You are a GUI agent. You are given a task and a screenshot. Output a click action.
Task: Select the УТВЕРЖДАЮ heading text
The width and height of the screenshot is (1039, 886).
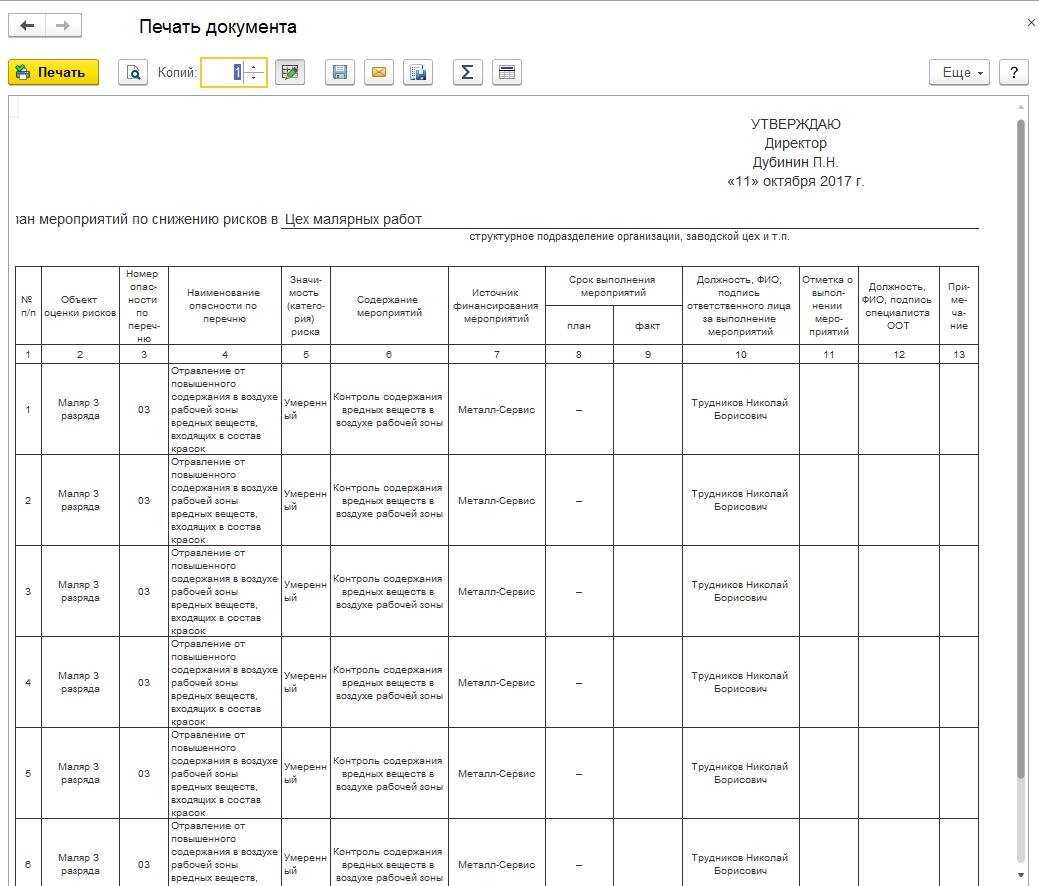tap(795, 124)
